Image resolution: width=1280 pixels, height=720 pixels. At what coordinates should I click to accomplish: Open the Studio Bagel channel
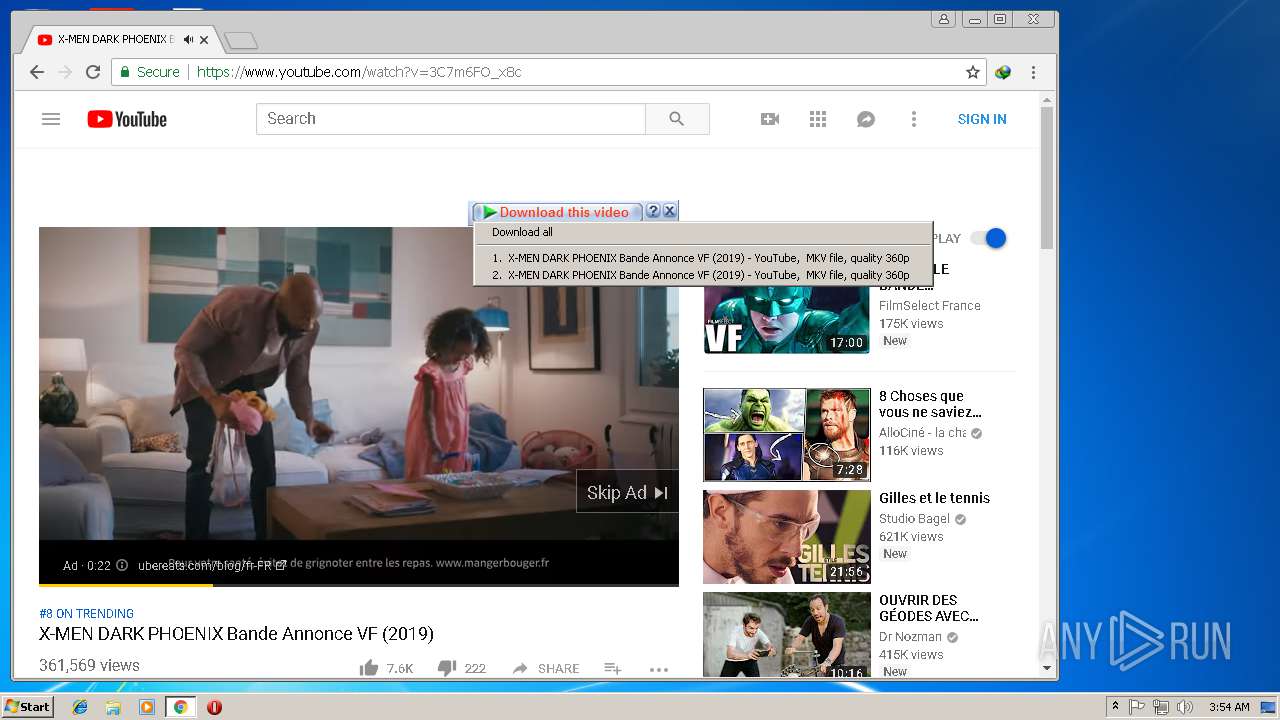[x=915, y=519]
